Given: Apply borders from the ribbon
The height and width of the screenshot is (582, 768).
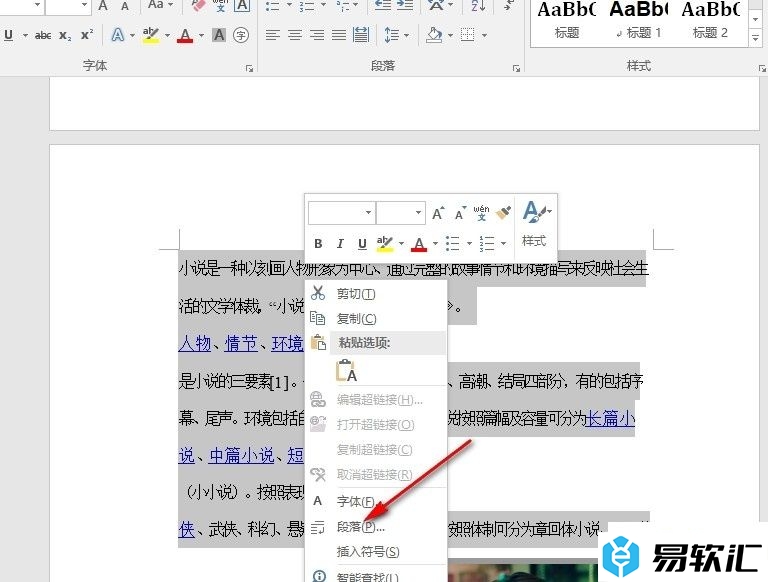Looking at the screenshot, I should point(468,35).
